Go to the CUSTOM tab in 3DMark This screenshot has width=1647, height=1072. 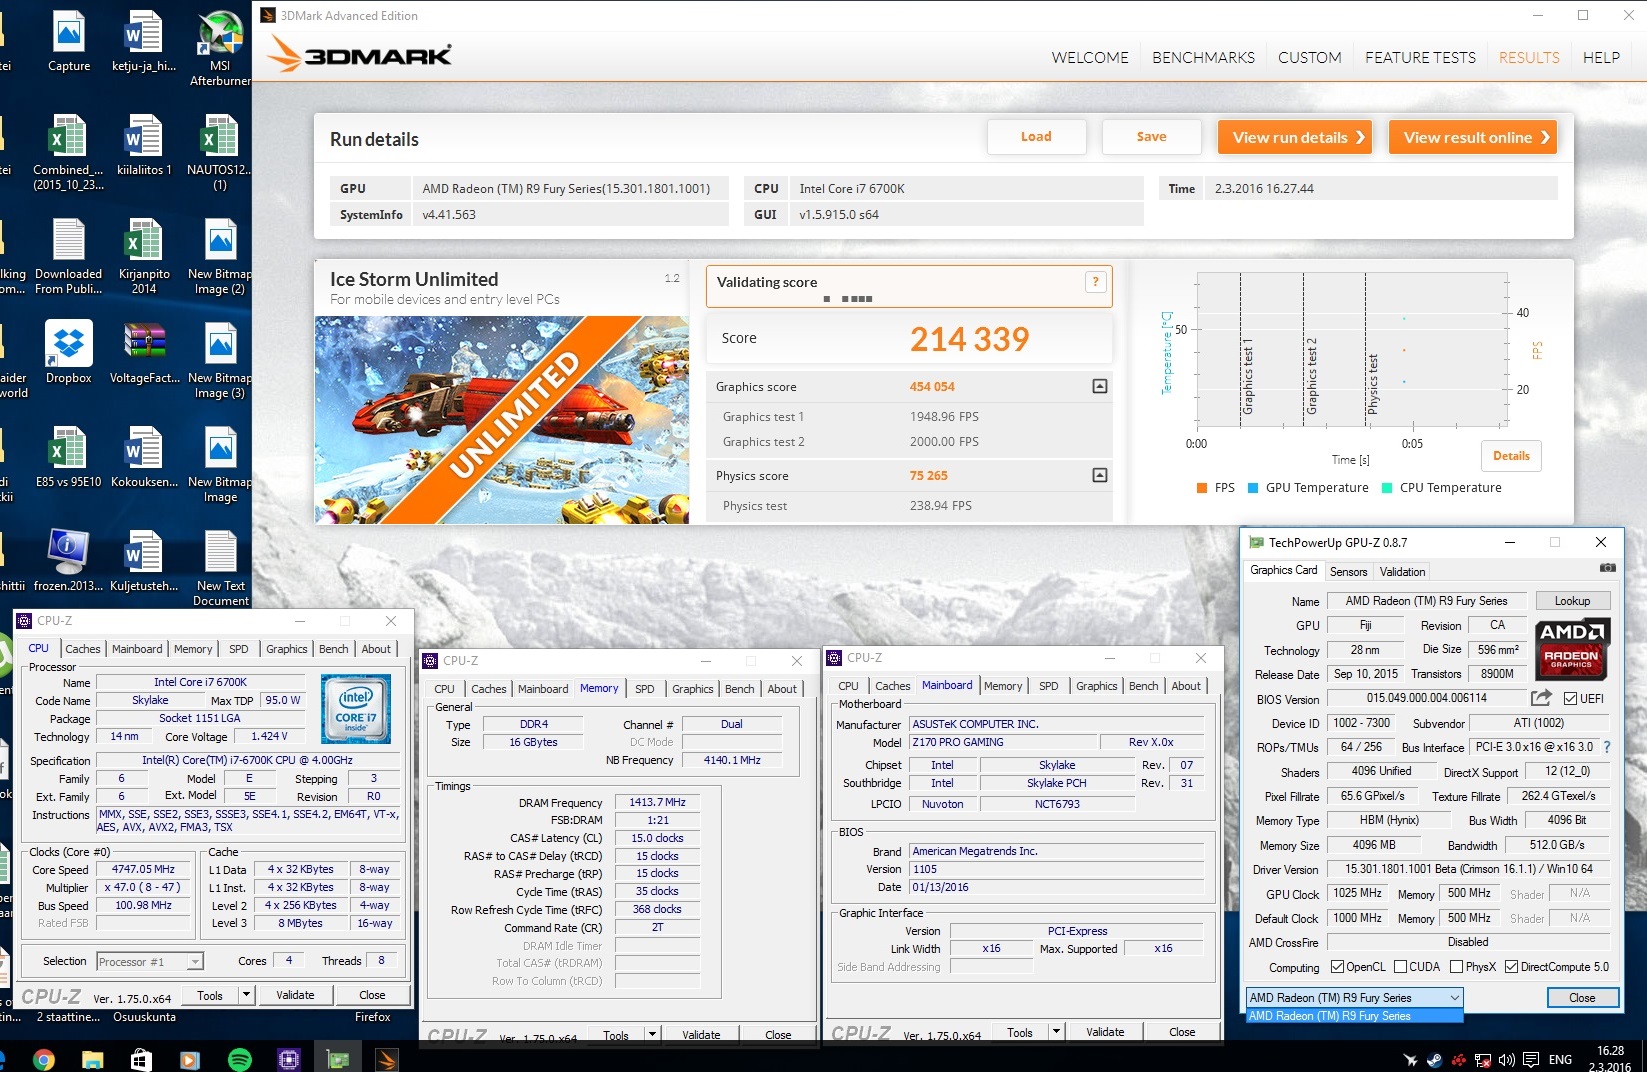[1310, 58]
